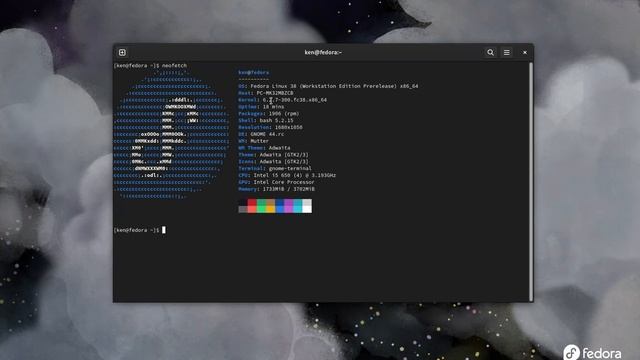
Task: Click the WM line Mutter
Action: [x=253, y=141]
